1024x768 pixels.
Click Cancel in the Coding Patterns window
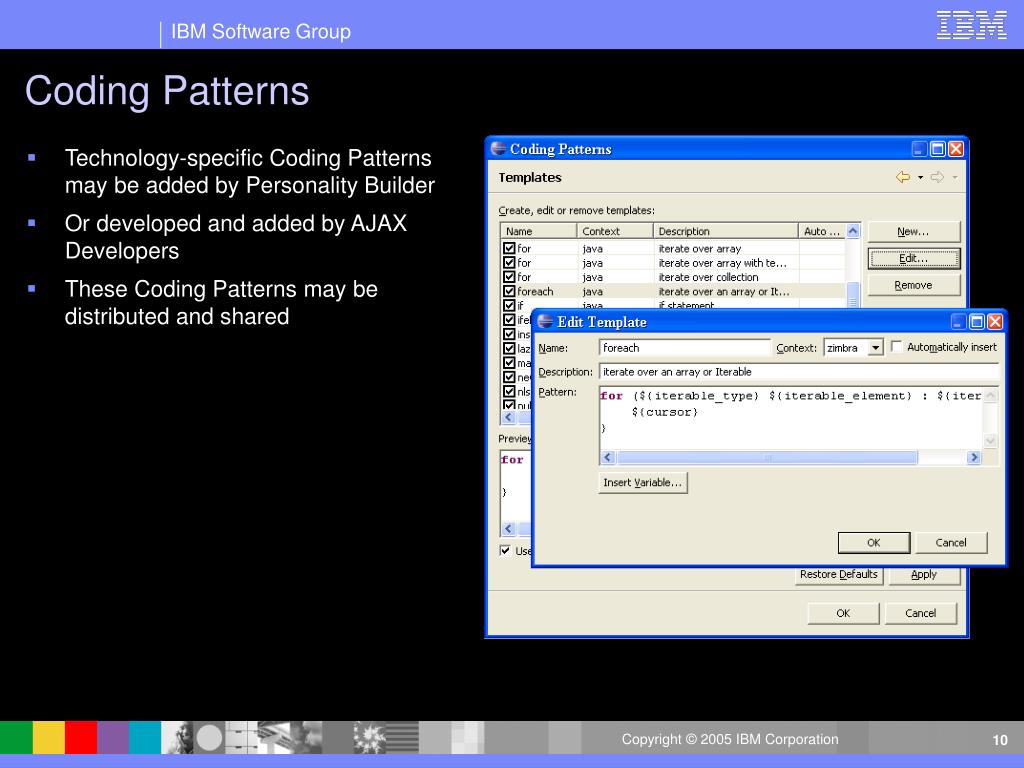[921, 613]
